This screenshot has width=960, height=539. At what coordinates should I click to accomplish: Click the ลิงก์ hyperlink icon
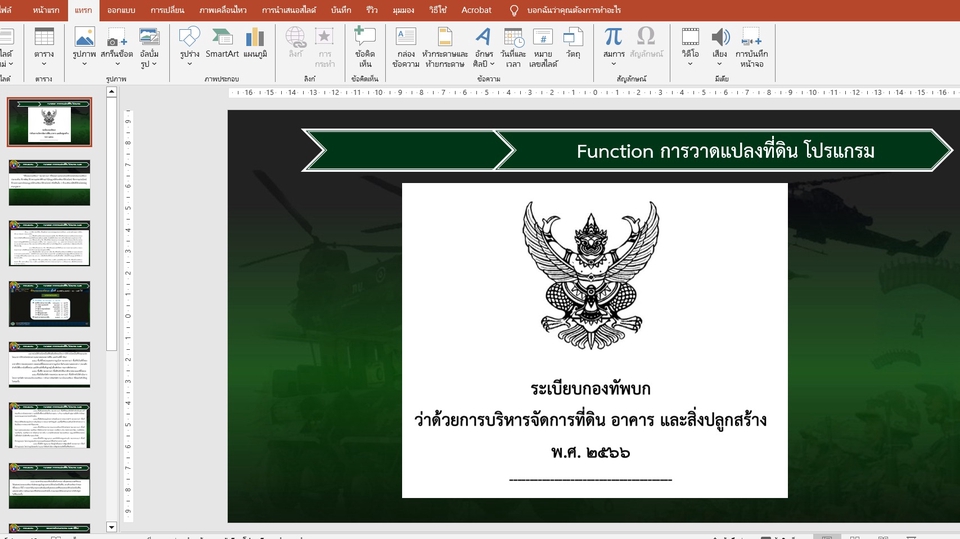[296, 38]
